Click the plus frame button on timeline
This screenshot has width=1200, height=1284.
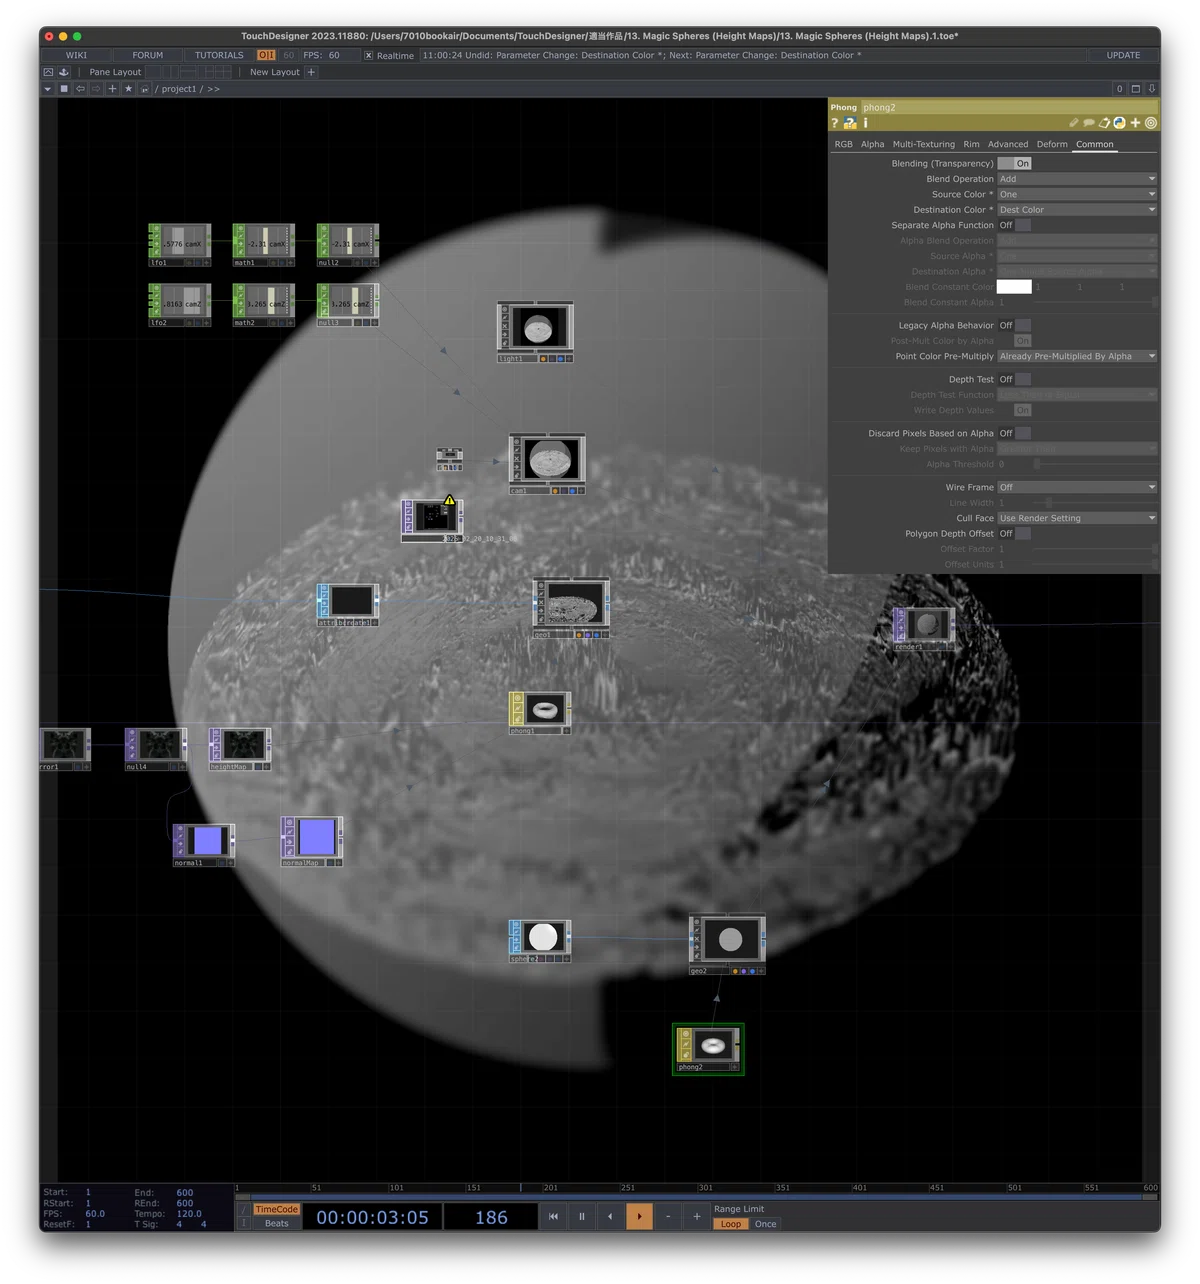(697, 1216)
